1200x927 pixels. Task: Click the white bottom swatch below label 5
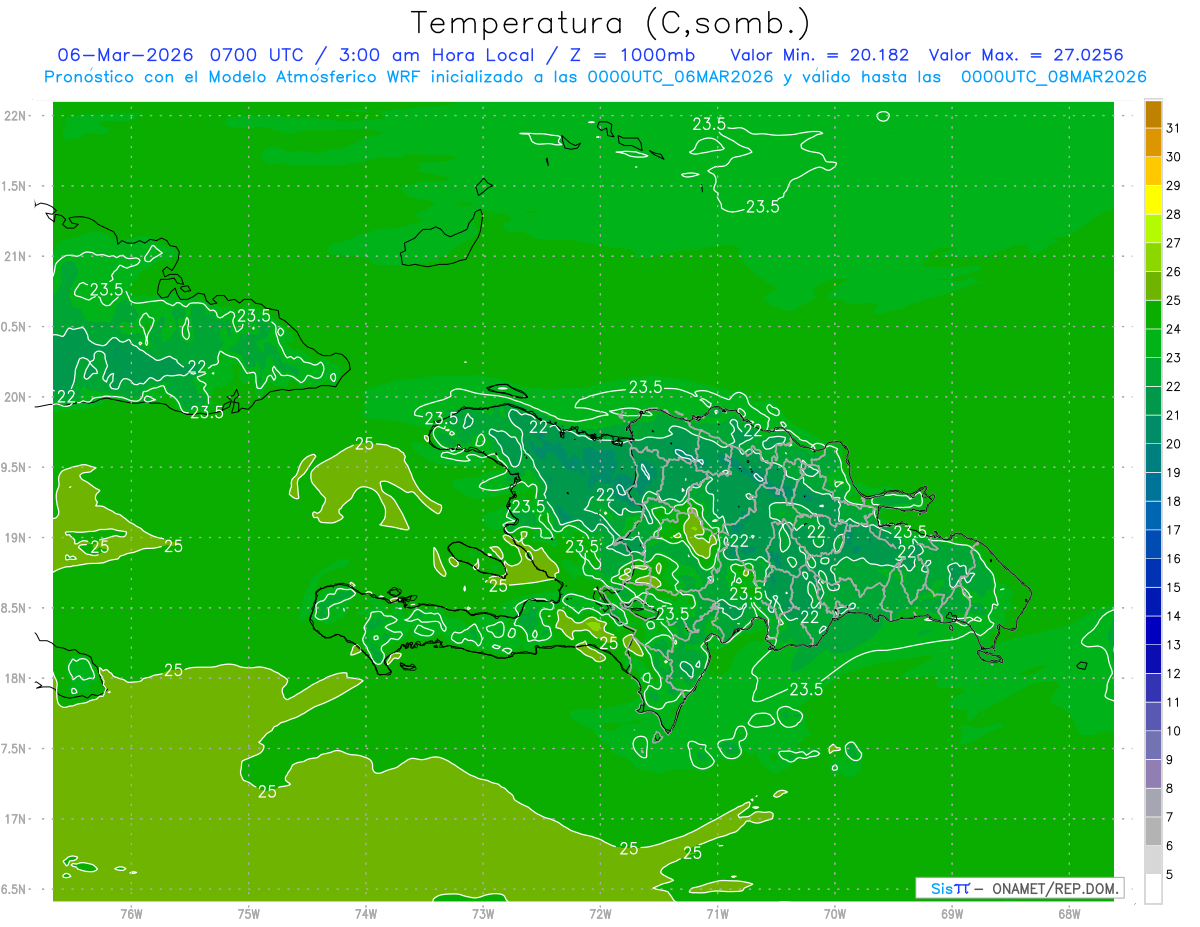[x=1153, y=888]
